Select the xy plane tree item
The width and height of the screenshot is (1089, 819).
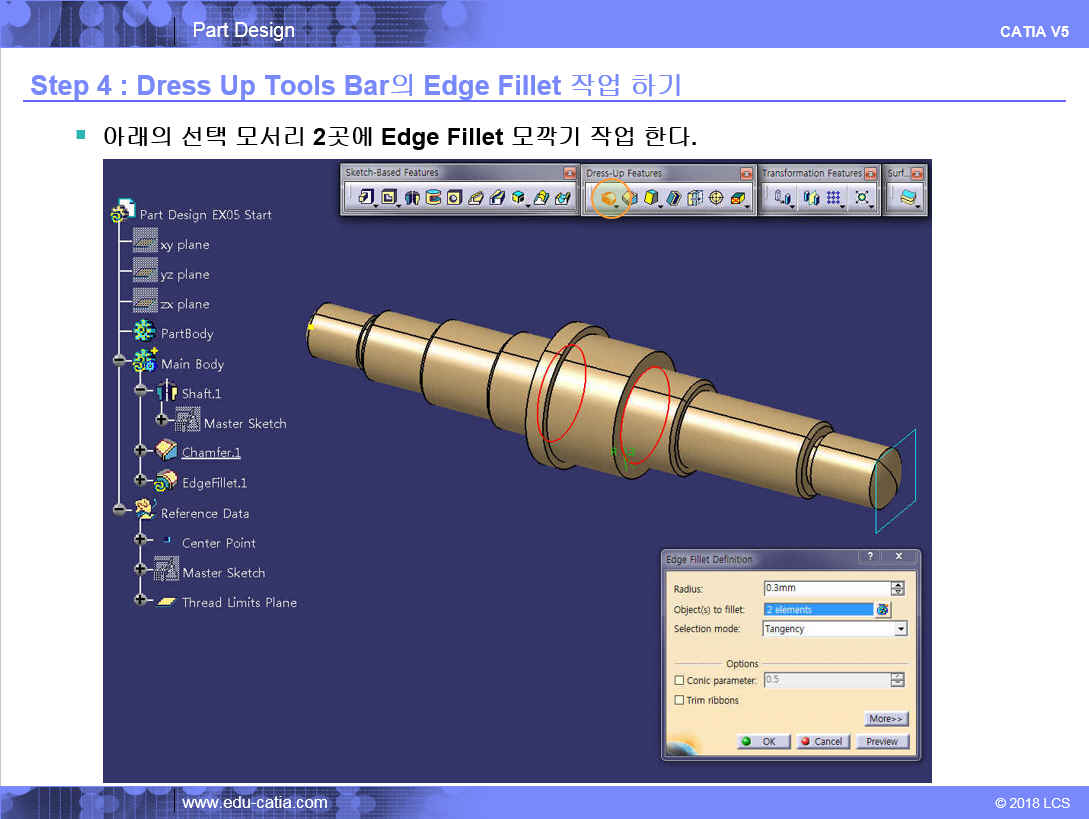coord(184,245)
